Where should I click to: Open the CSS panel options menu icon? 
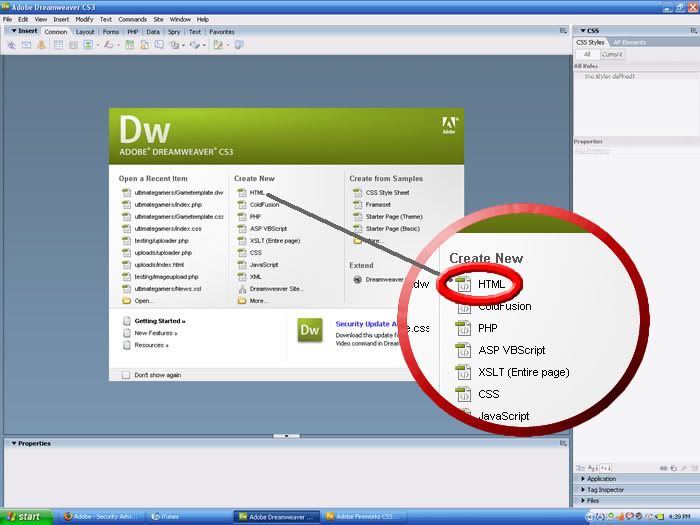click(x=693, y=30)
